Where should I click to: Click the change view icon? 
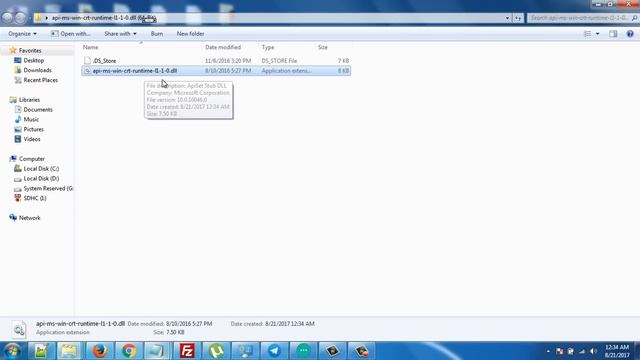coord(587,34)
